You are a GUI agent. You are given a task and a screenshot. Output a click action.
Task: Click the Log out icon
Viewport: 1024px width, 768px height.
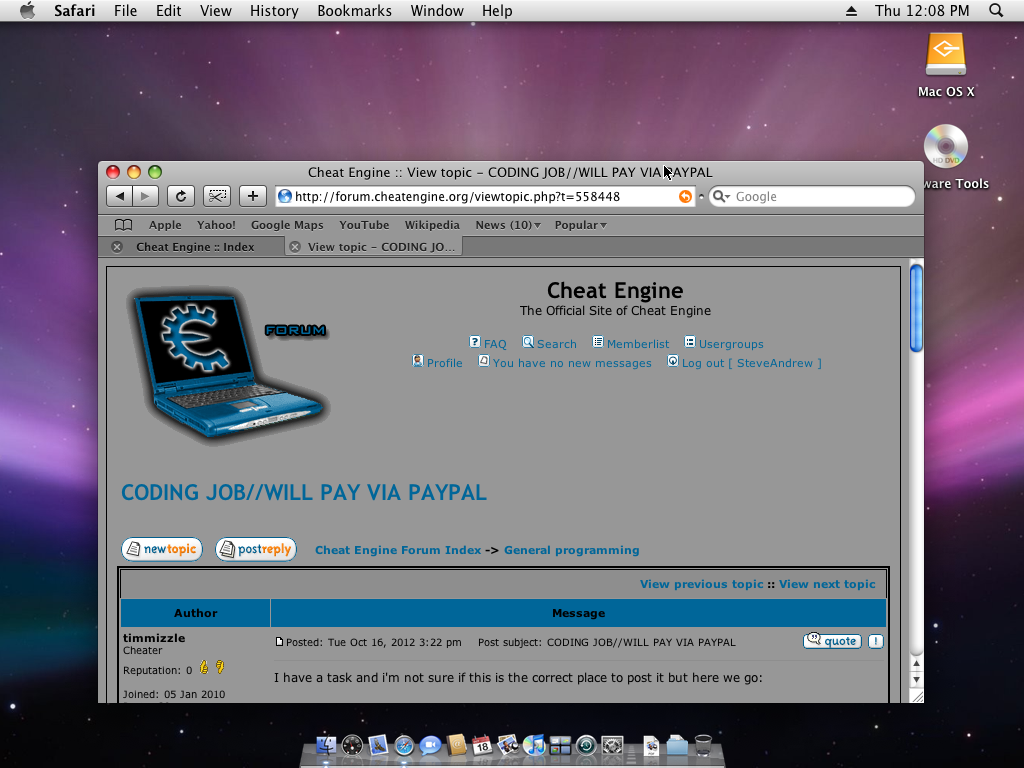point(672,362)
